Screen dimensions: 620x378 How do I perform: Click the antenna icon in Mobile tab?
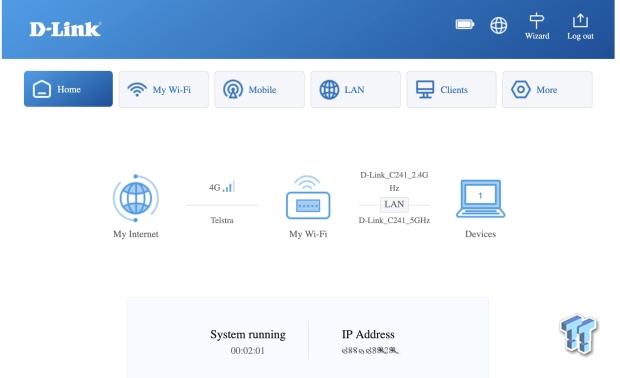pos(233,89)
